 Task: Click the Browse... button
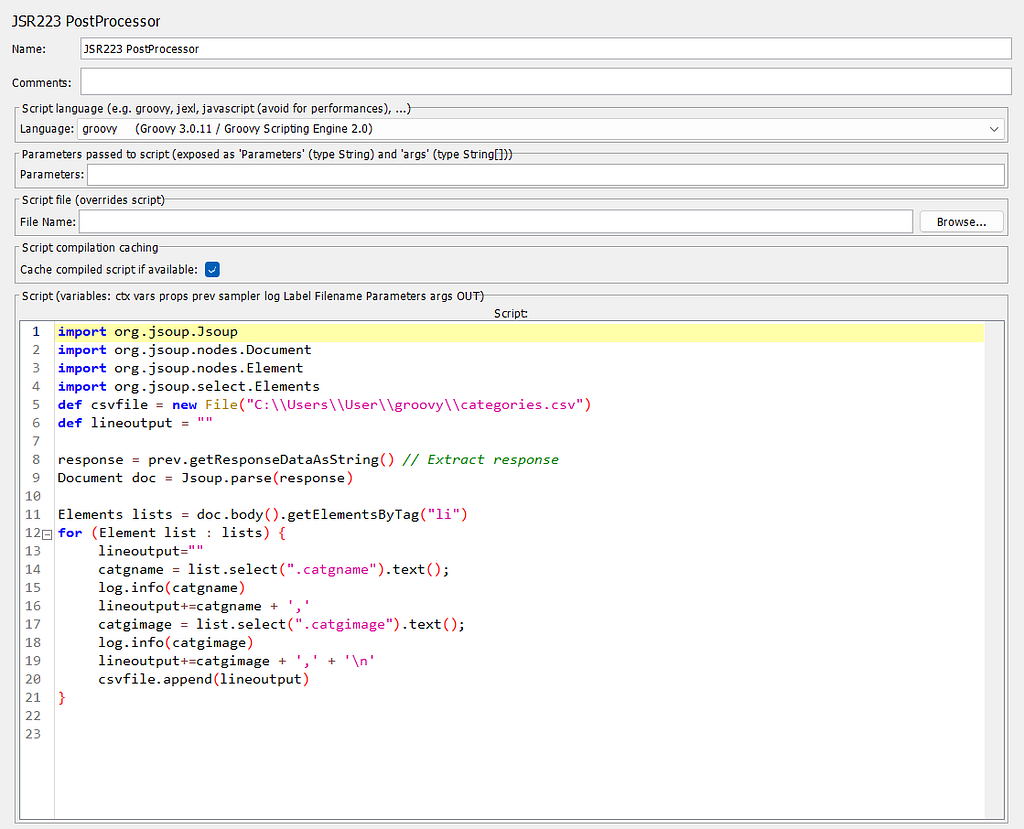click(x=961, y=221)
